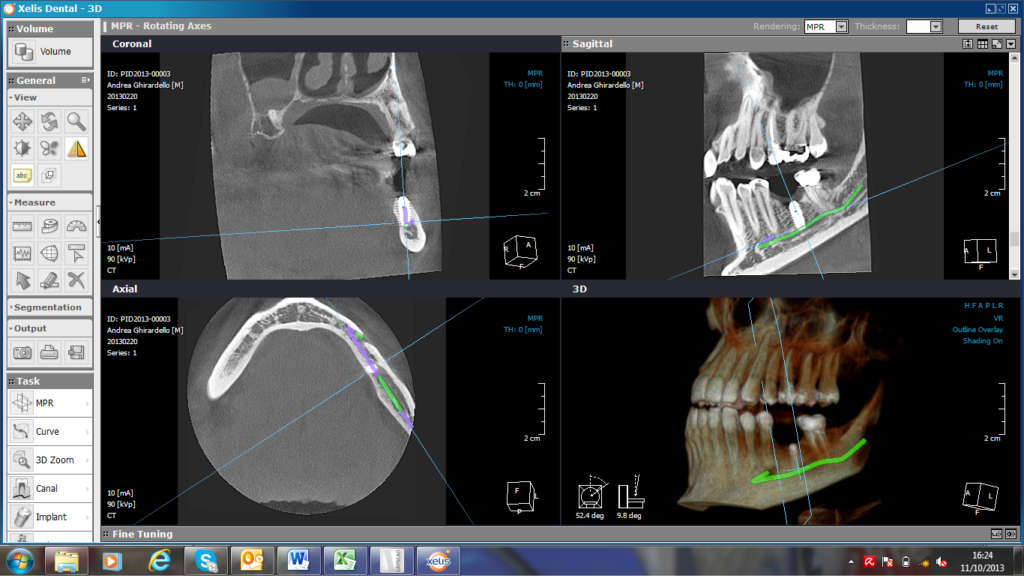Collapse the Measure section
Screen dimensions: 1024x581
[12, 203]
